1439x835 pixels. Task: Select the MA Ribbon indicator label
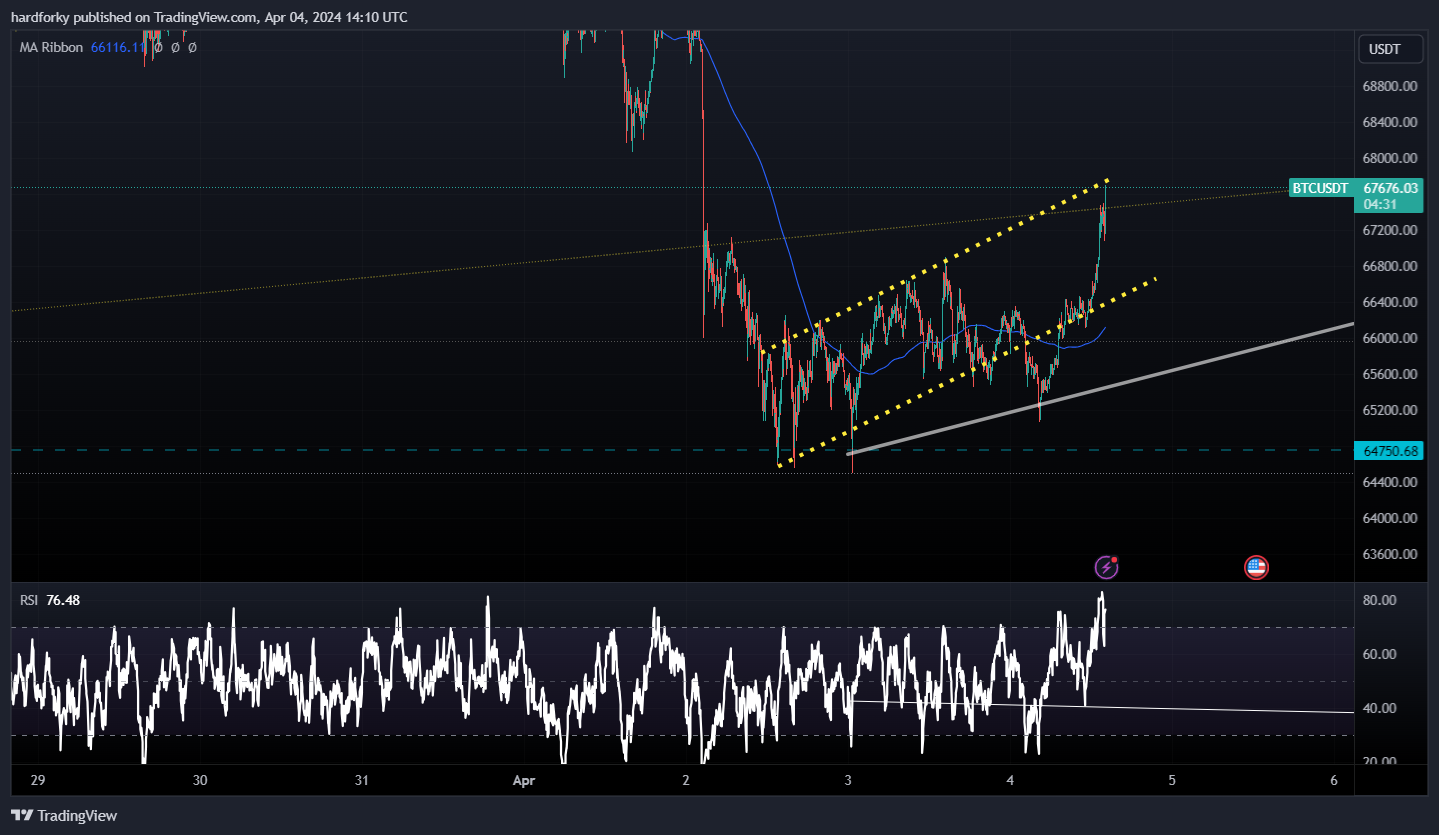[x=51, y=47]
